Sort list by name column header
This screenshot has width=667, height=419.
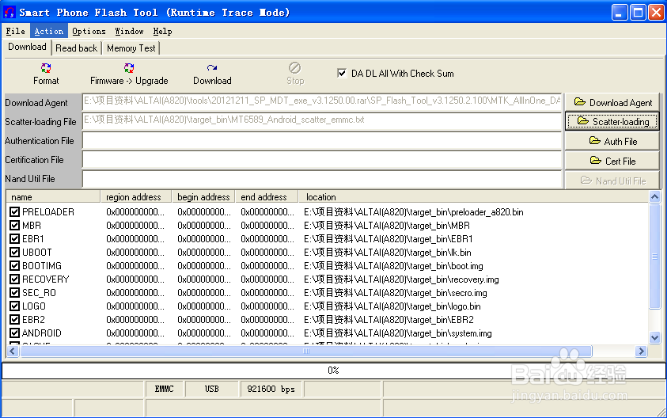click(x=54, y=197)
